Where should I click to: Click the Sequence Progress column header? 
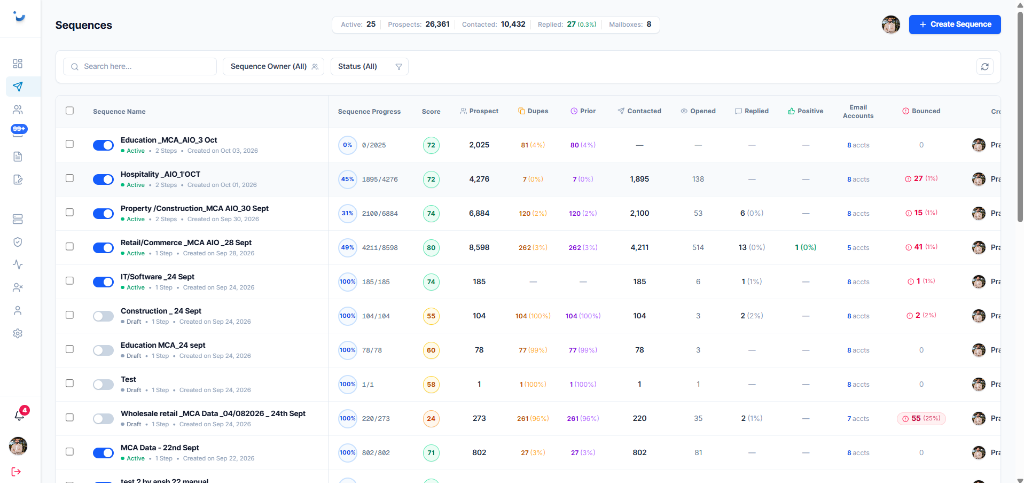(x=369, y=112)
